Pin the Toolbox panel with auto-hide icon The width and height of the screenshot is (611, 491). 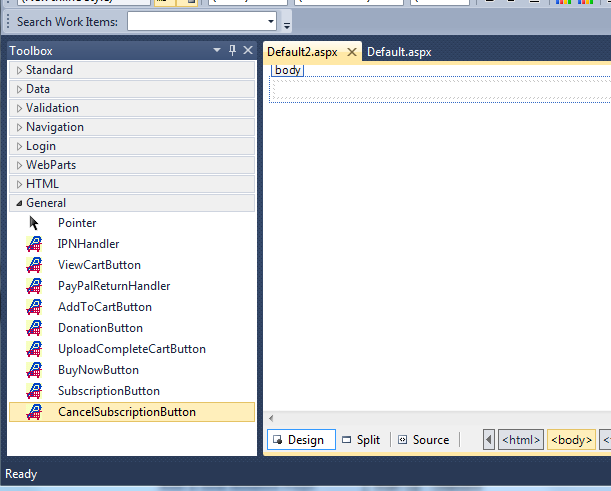232,51
